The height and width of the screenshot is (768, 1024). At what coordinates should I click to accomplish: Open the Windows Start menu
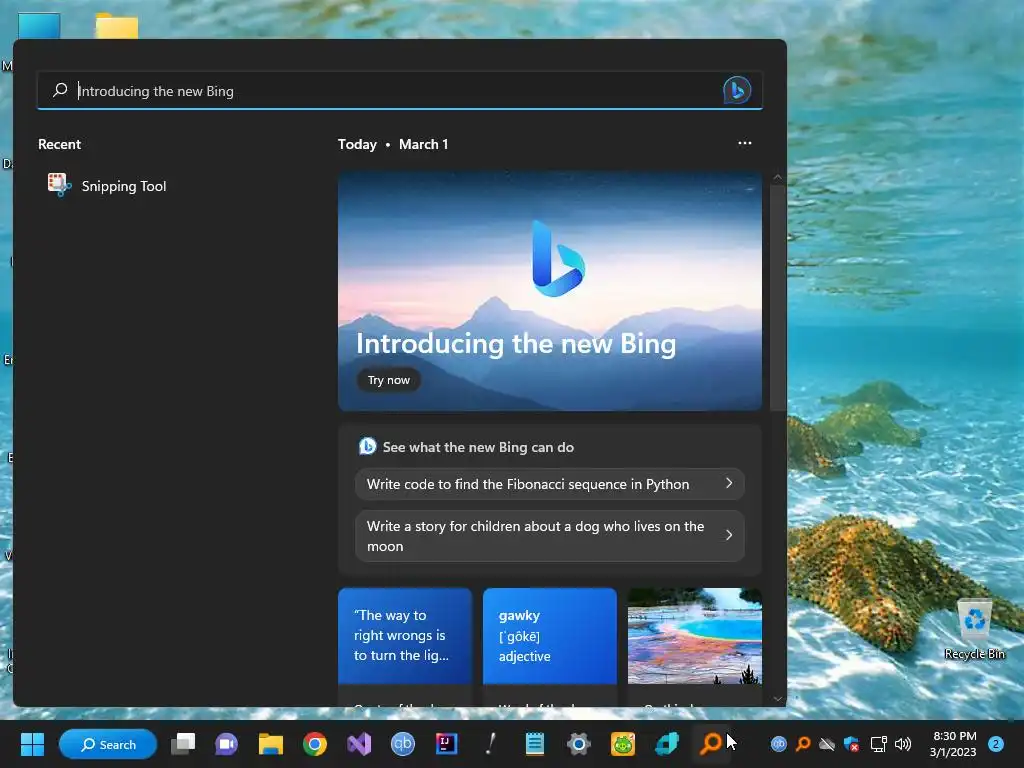[32, 744]
